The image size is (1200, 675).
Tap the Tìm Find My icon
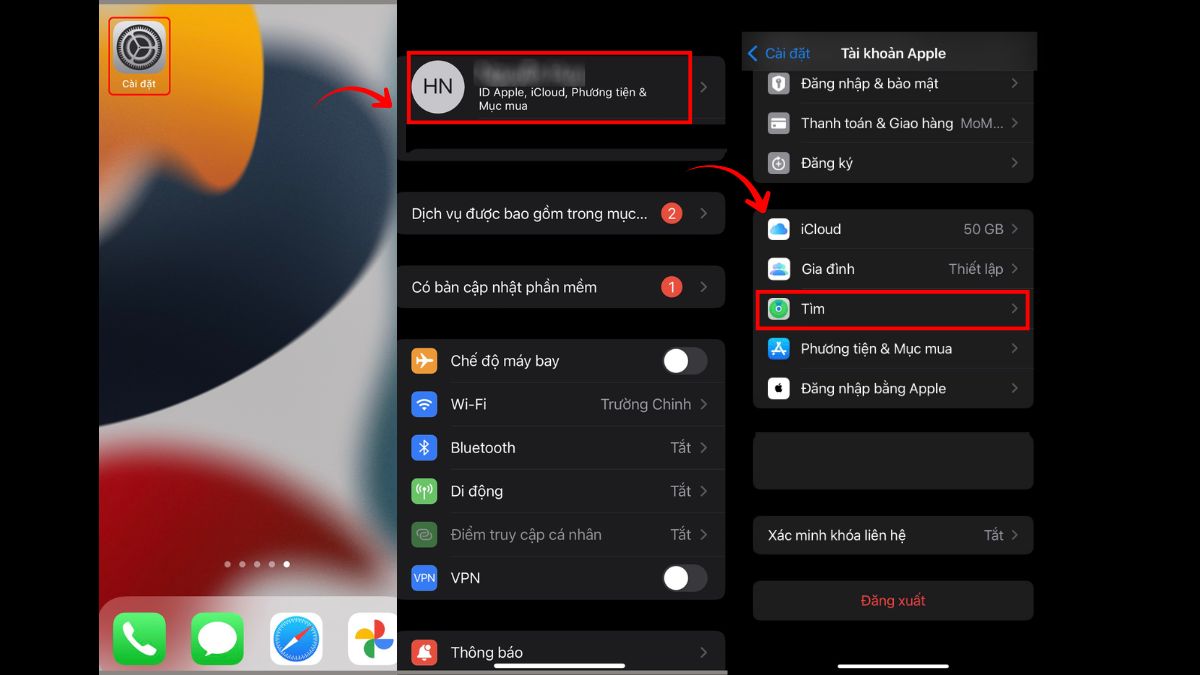(779, 309)
